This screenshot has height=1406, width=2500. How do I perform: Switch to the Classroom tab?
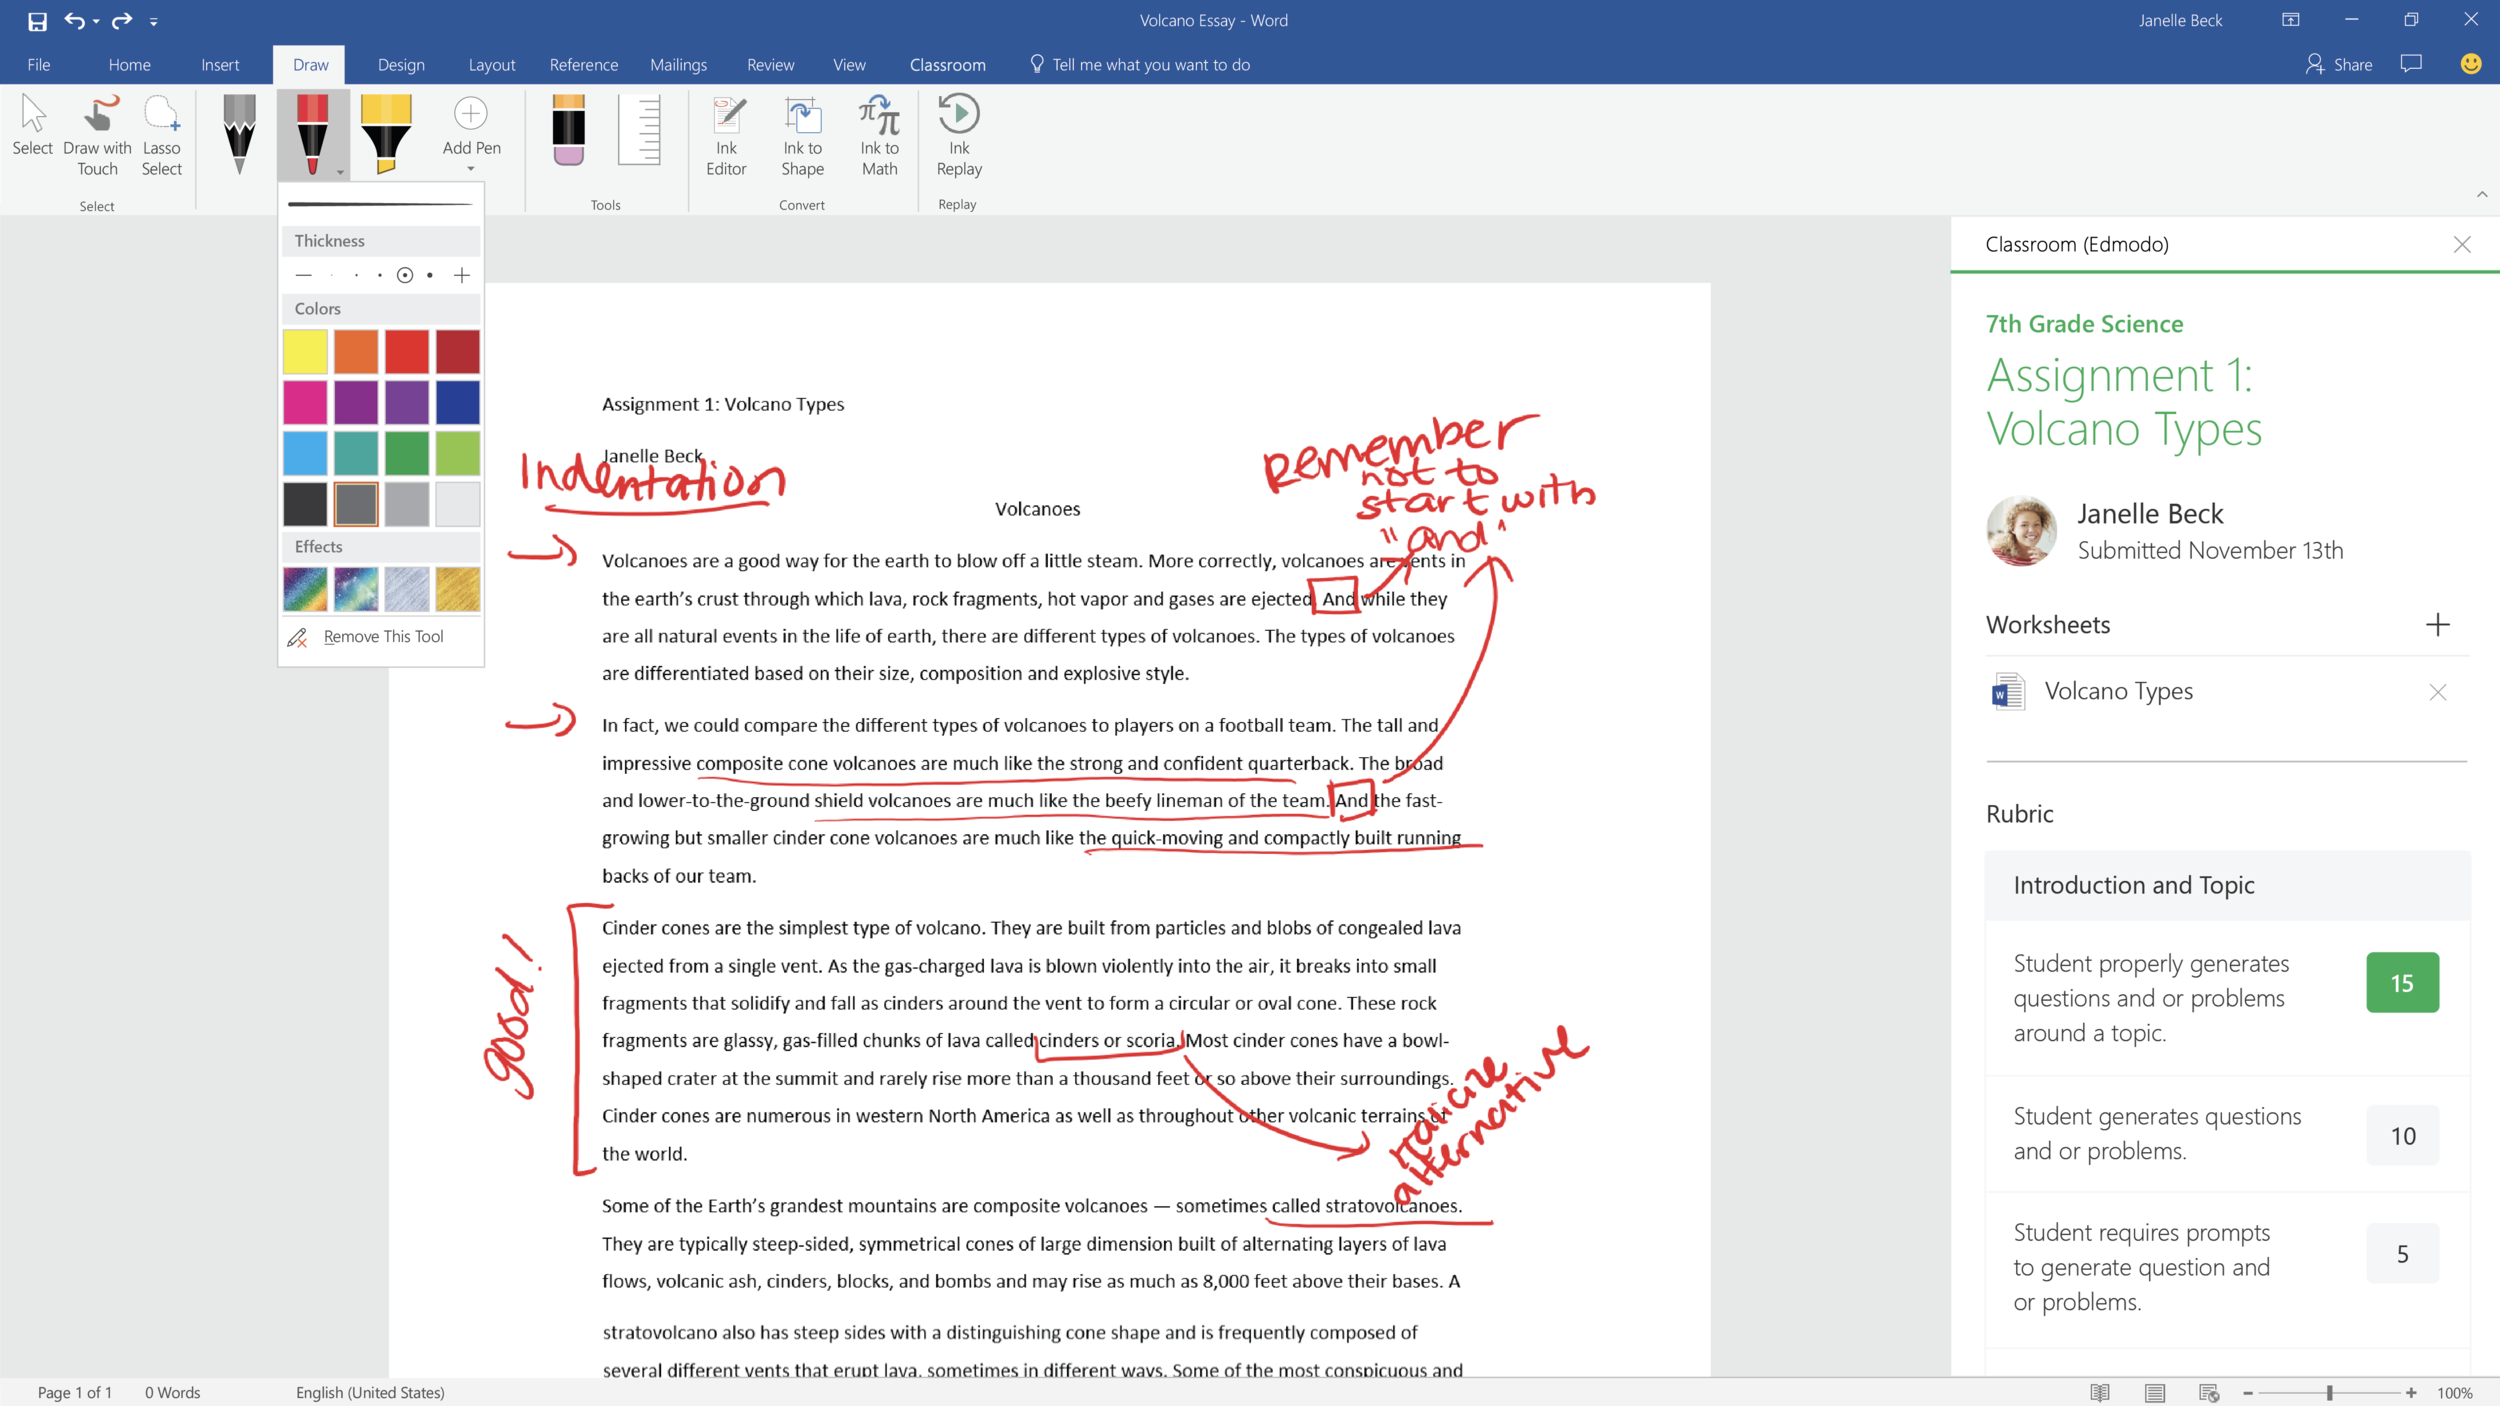947,65
